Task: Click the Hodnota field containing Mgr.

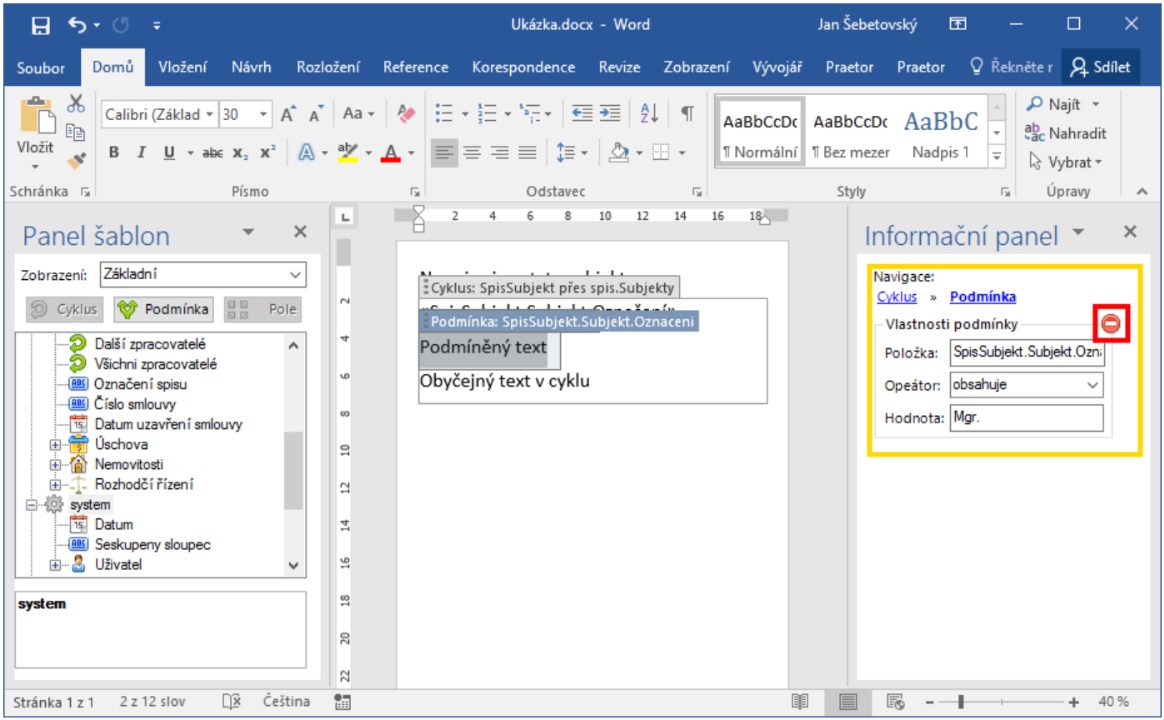Action: tap(1026, 418)
